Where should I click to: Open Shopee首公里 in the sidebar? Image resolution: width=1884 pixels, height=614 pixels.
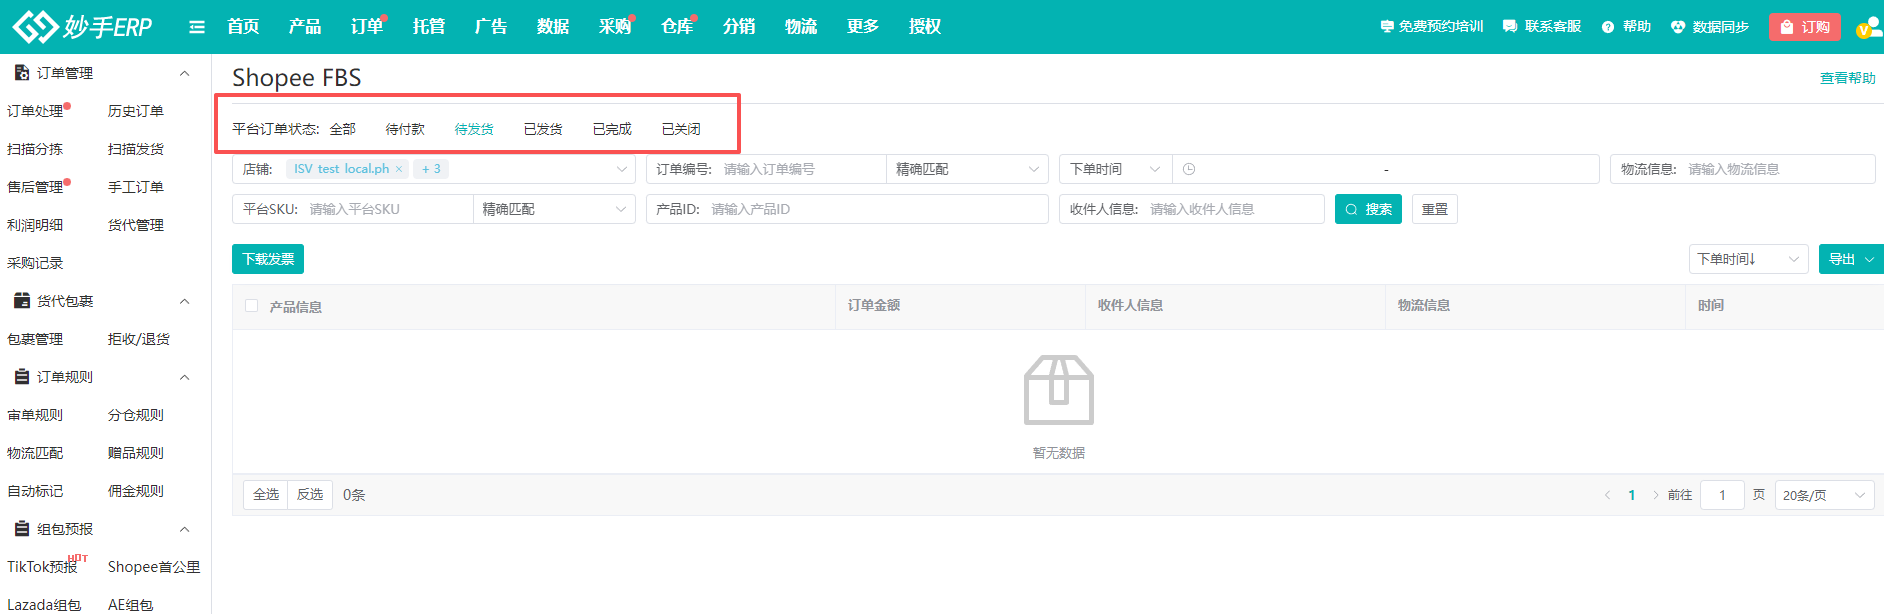click(x=154, y=567)
